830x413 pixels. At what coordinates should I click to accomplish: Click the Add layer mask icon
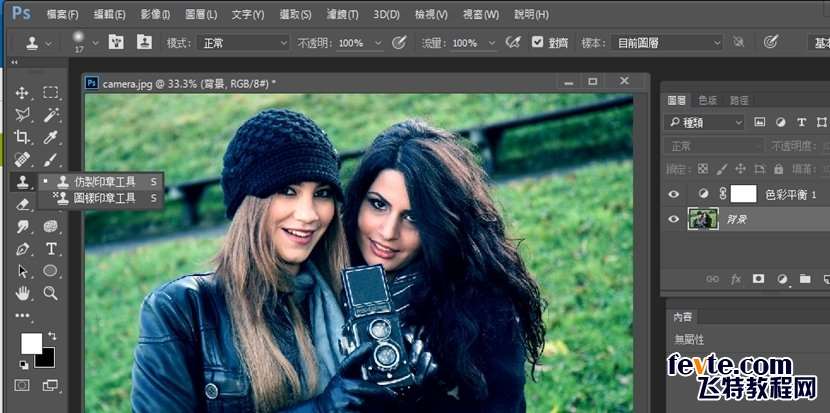pos(758,279)
